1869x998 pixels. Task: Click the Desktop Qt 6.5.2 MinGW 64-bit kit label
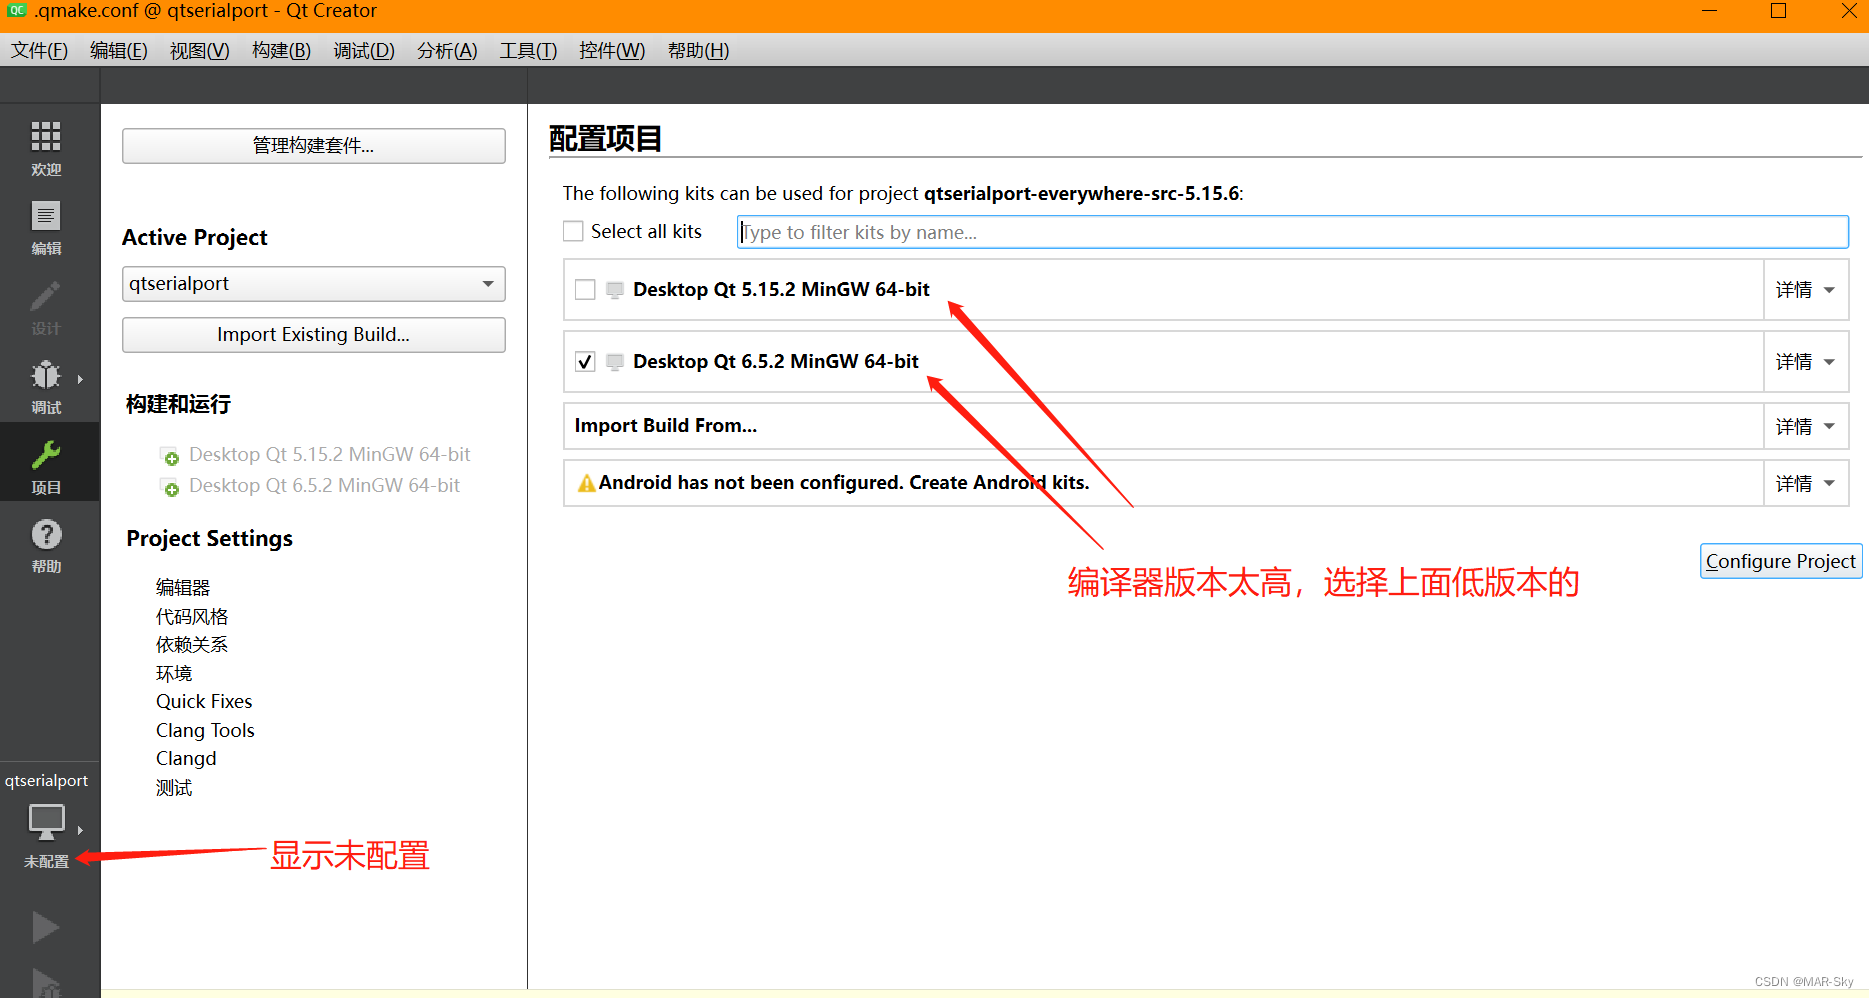click(x=775, y=361)
